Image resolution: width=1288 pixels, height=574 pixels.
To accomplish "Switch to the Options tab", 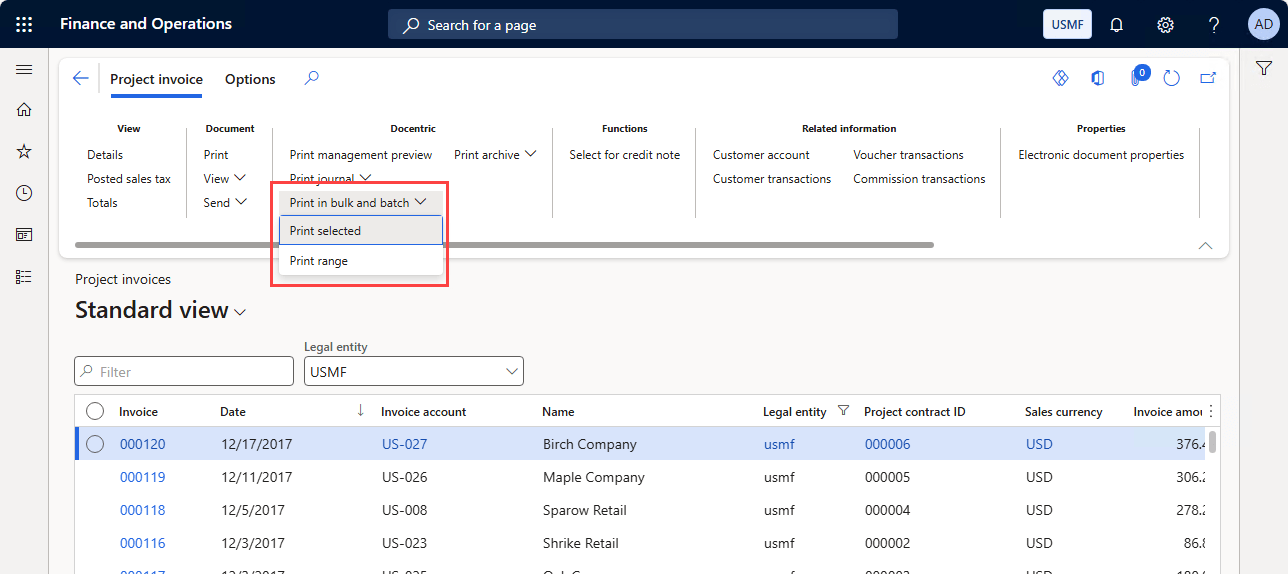I will click(x=250, y=79).
